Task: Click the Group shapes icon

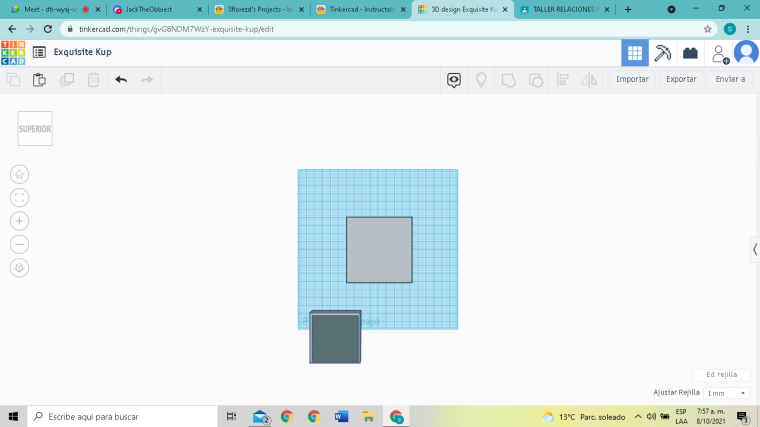Action: [x=508, y=80]
